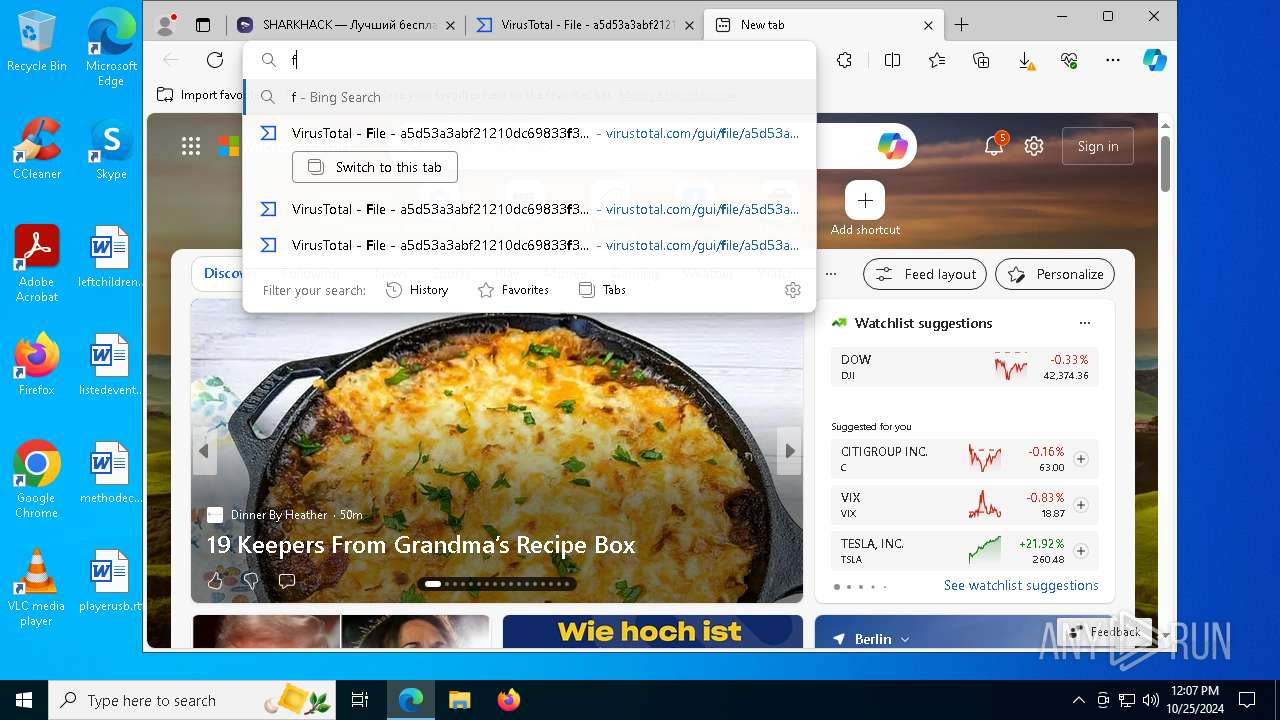The height and width of the screenshot is (720, 1280).
Task: Open feed more options ellipsis
Action: pos(830,274)
